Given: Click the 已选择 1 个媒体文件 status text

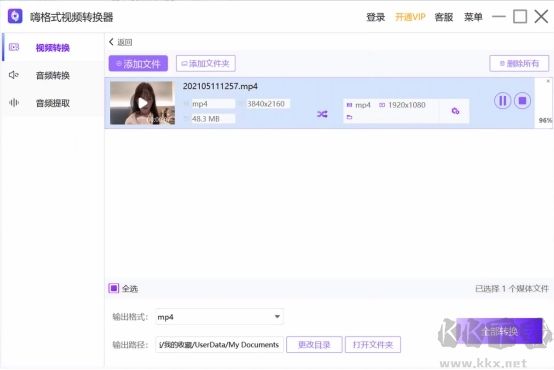Looking at the screenshot, I should coord(512,289).
